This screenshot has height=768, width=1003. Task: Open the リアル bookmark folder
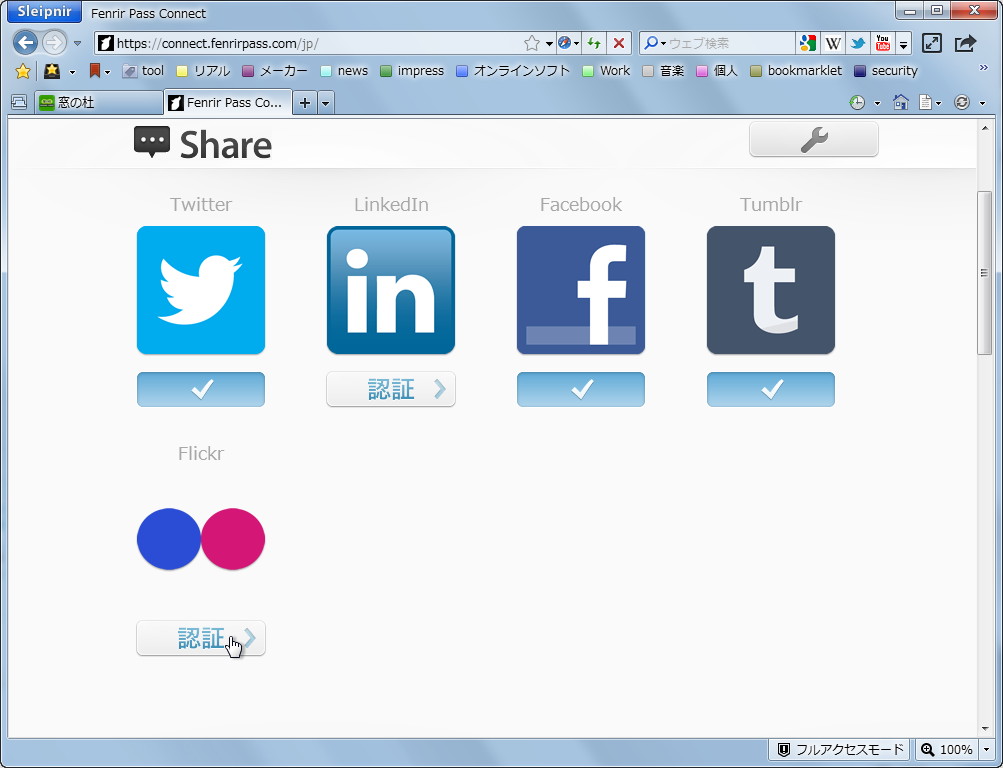point(203,71)
